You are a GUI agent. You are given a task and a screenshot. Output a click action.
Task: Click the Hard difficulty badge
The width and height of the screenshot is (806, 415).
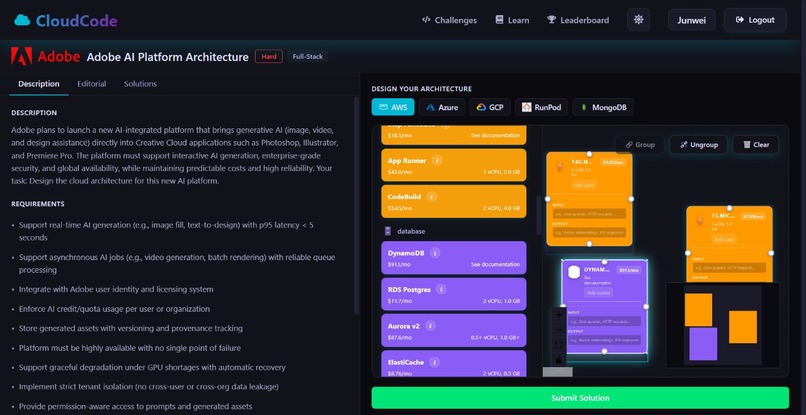(269, 57)
